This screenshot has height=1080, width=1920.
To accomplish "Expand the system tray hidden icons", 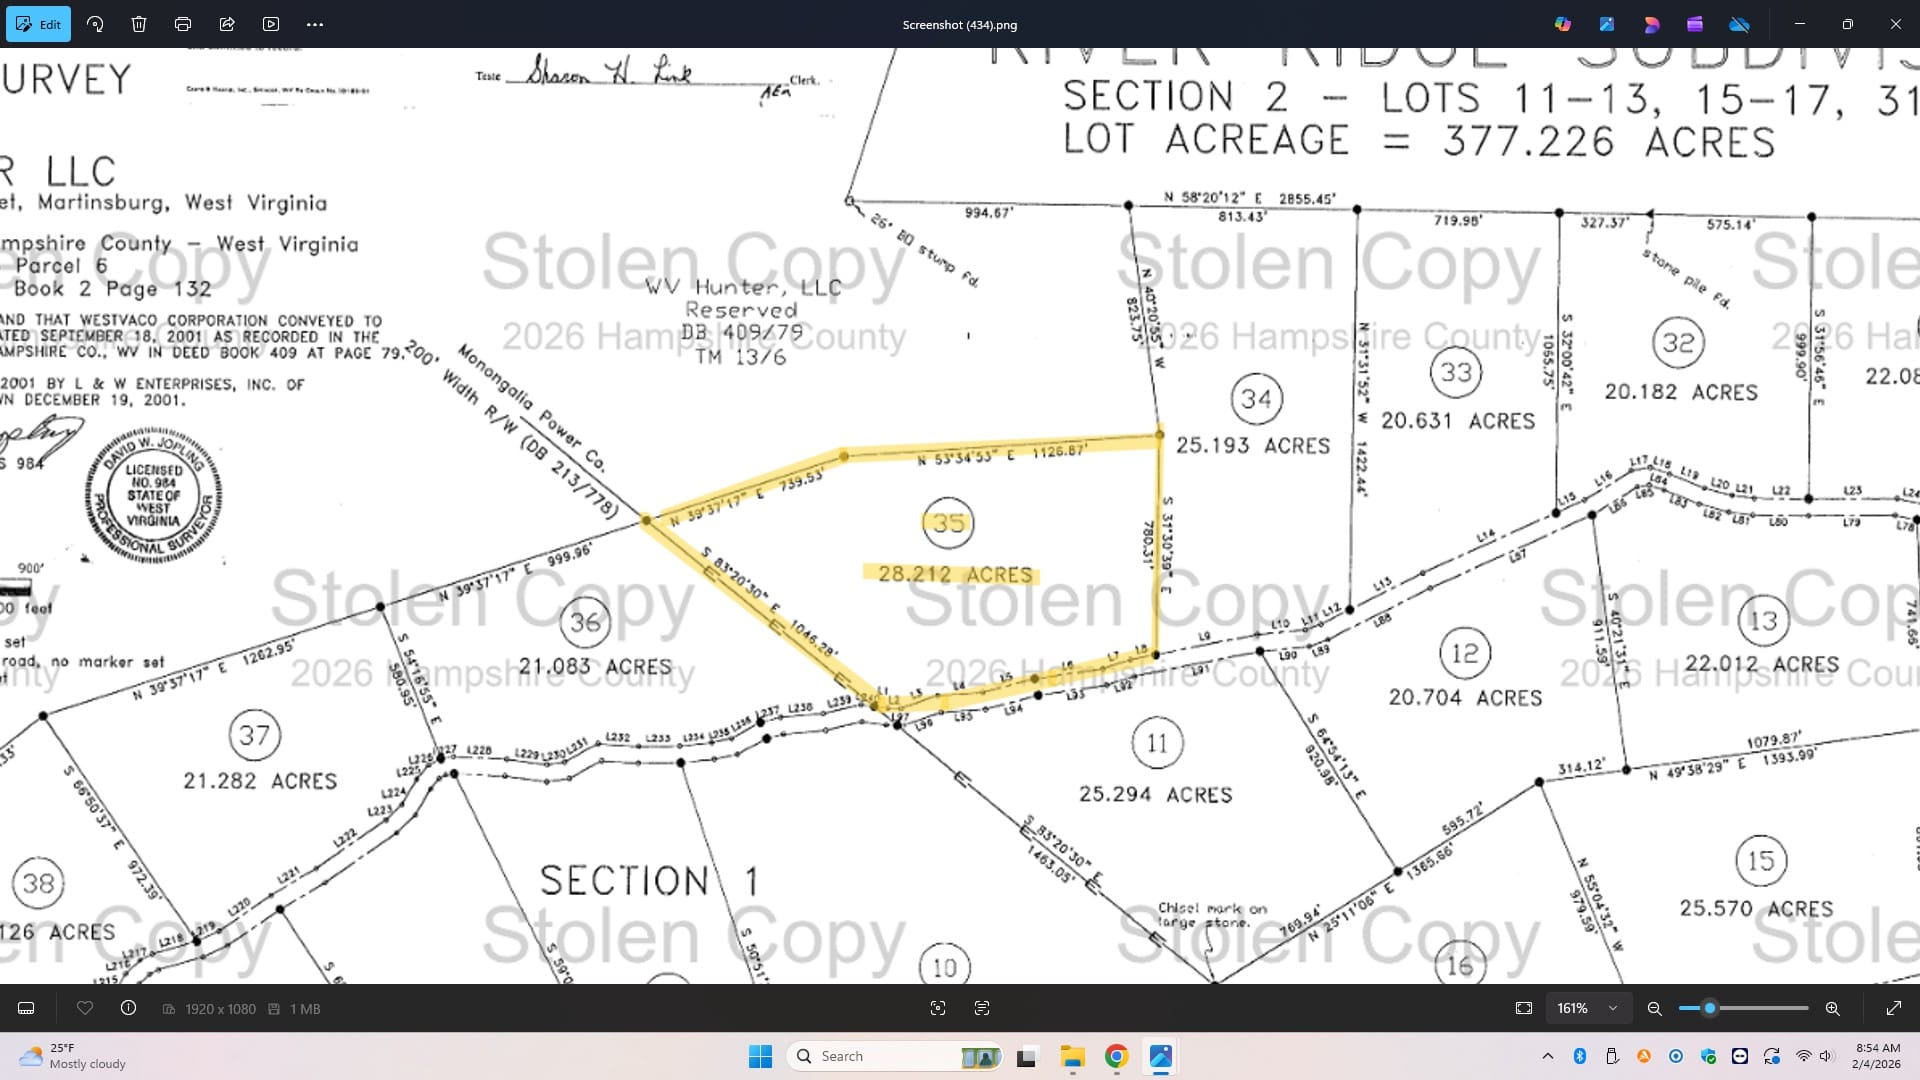I will pyautogui.click(x=1548, y=1056).
